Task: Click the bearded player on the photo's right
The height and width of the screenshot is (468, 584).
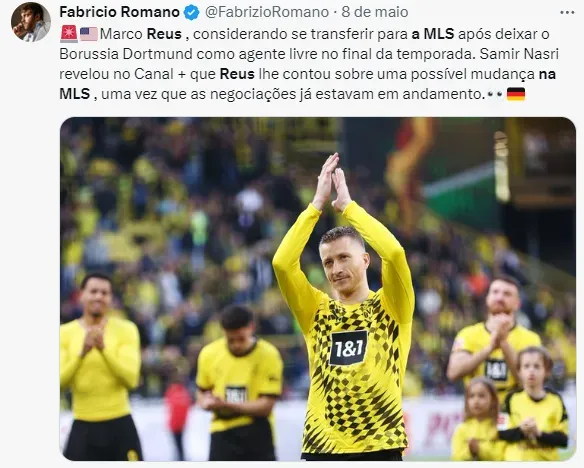Action: pyautogui.click(x=493, y=335)
